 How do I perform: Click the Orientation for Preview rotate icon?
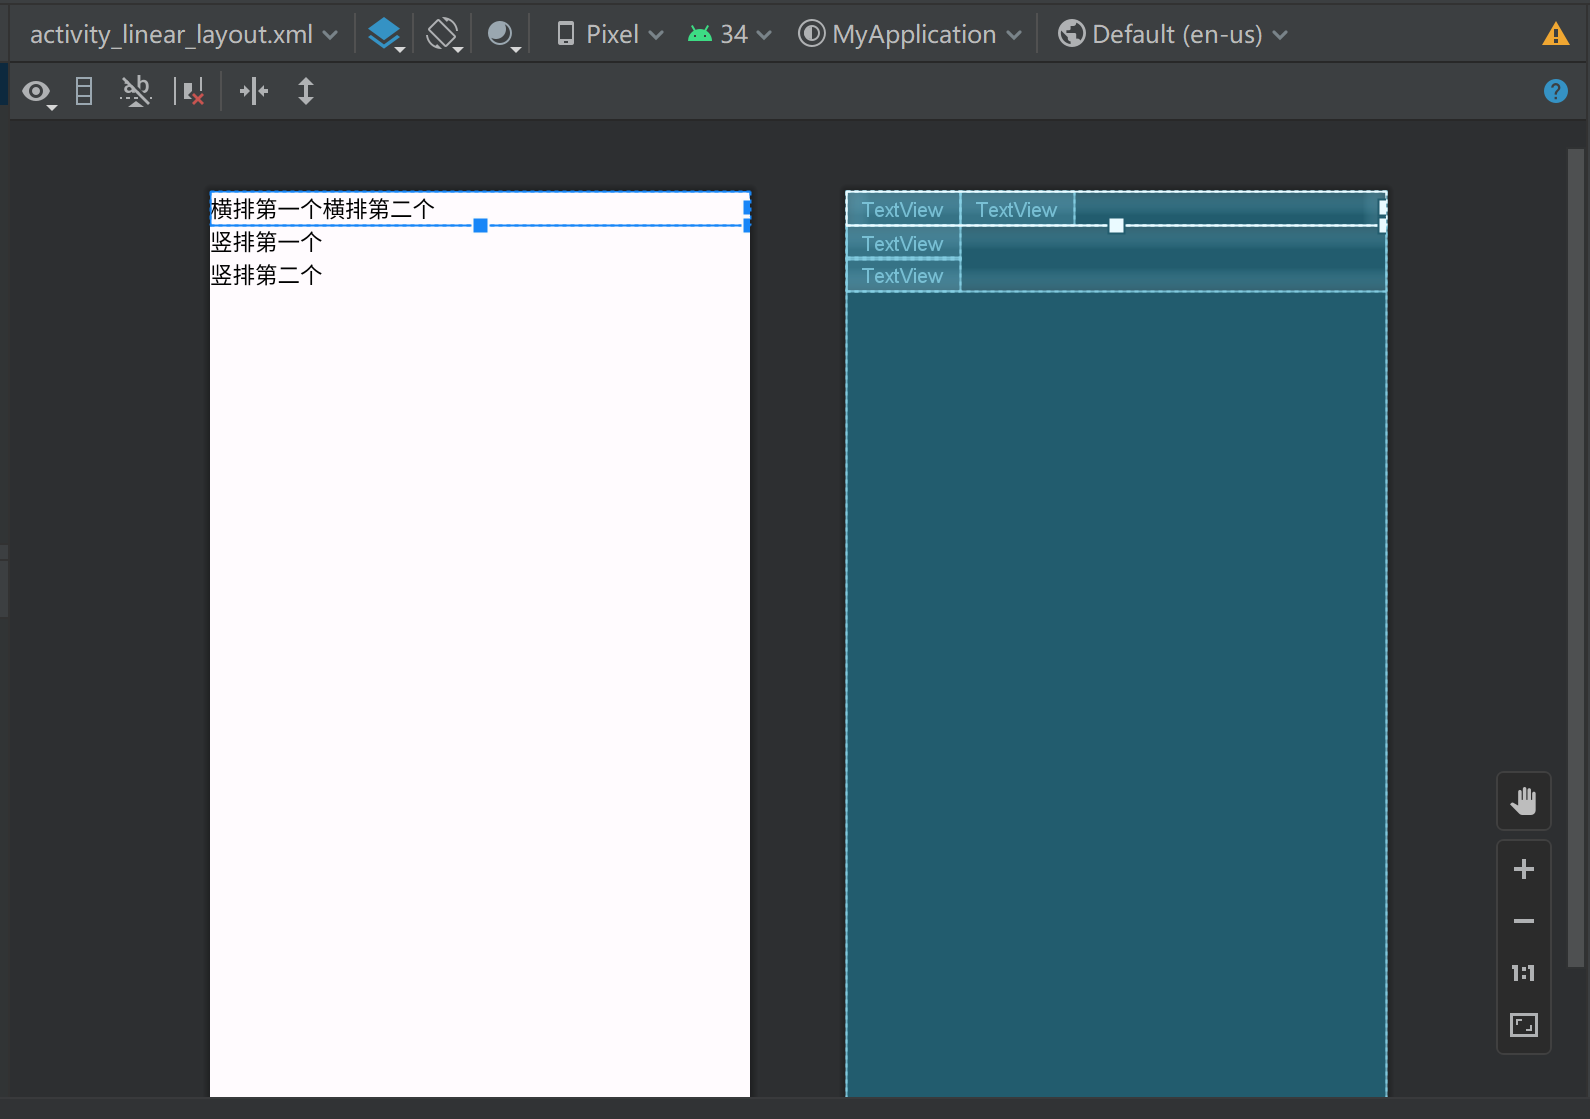(443, 34)
